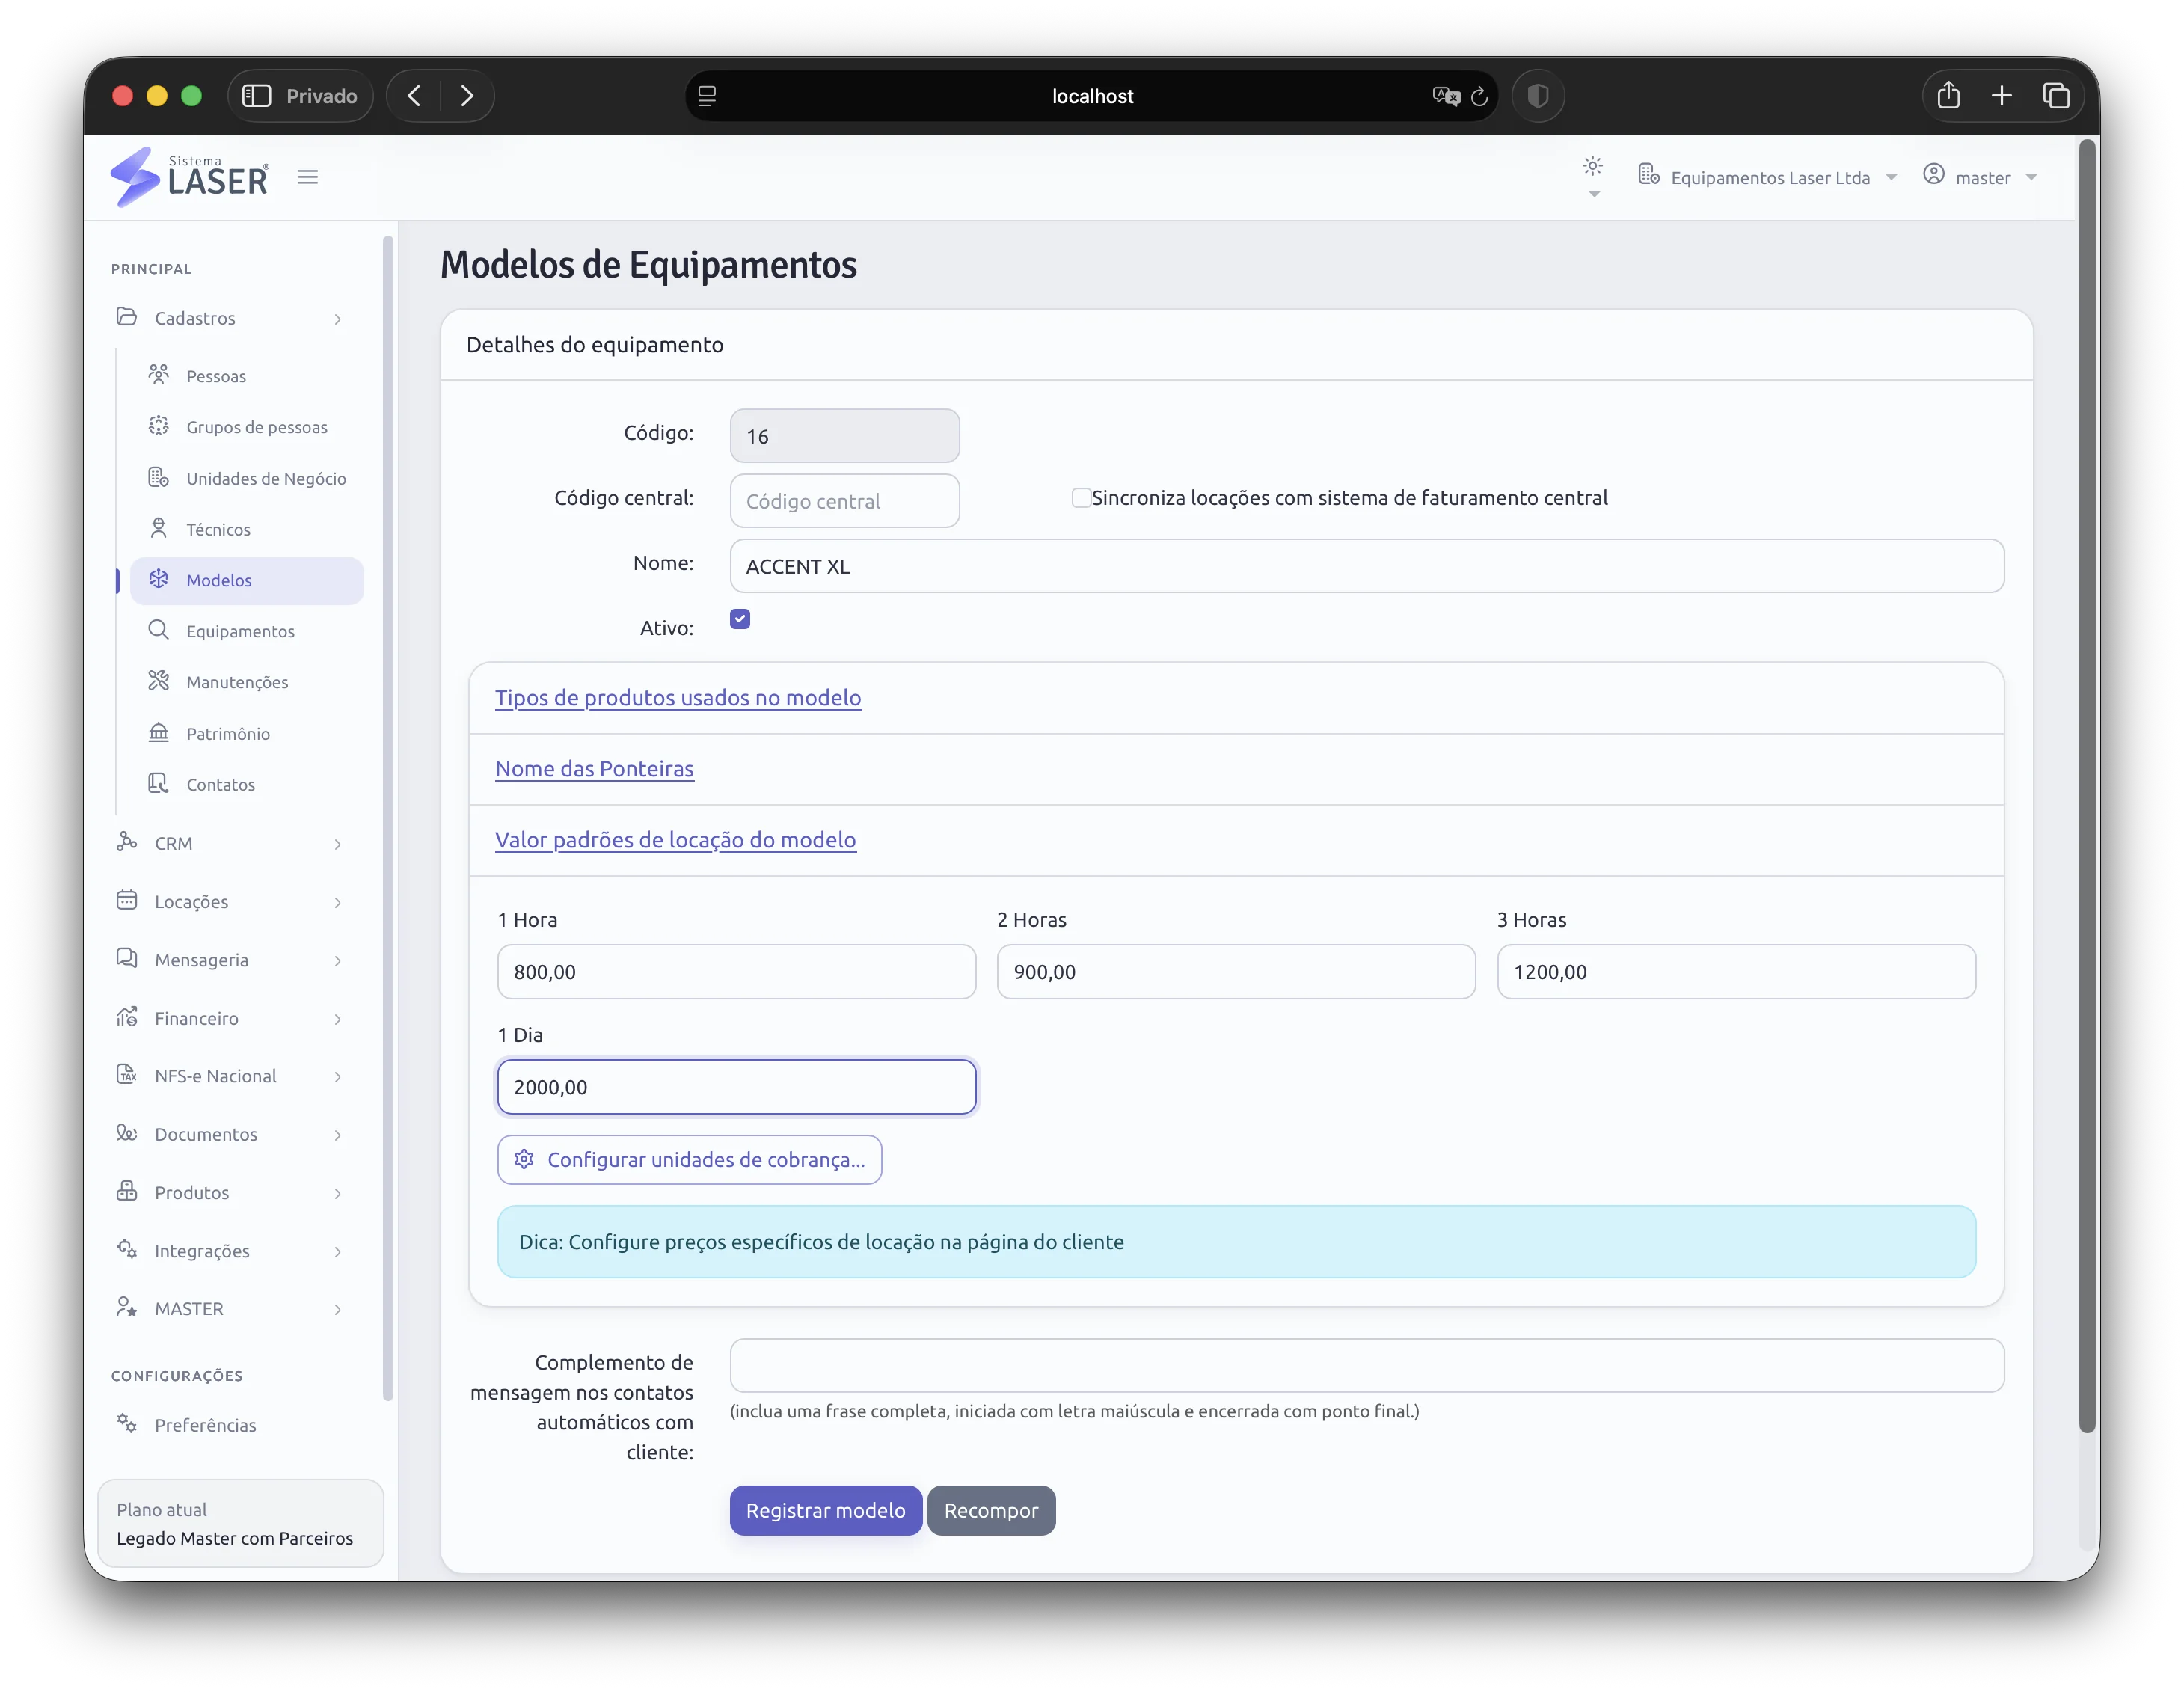This screenshot has width=2184, height=1692.
Task: Click the Financeiro chart icon
Action: click(127, 1017)
